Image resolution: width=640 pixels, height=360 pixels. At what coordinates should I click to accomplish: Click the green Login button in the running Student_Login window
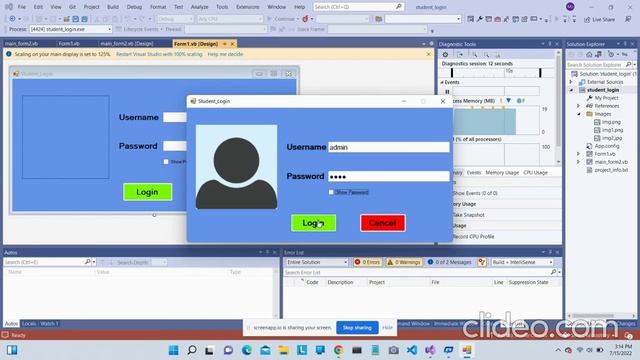click(313, 223)
